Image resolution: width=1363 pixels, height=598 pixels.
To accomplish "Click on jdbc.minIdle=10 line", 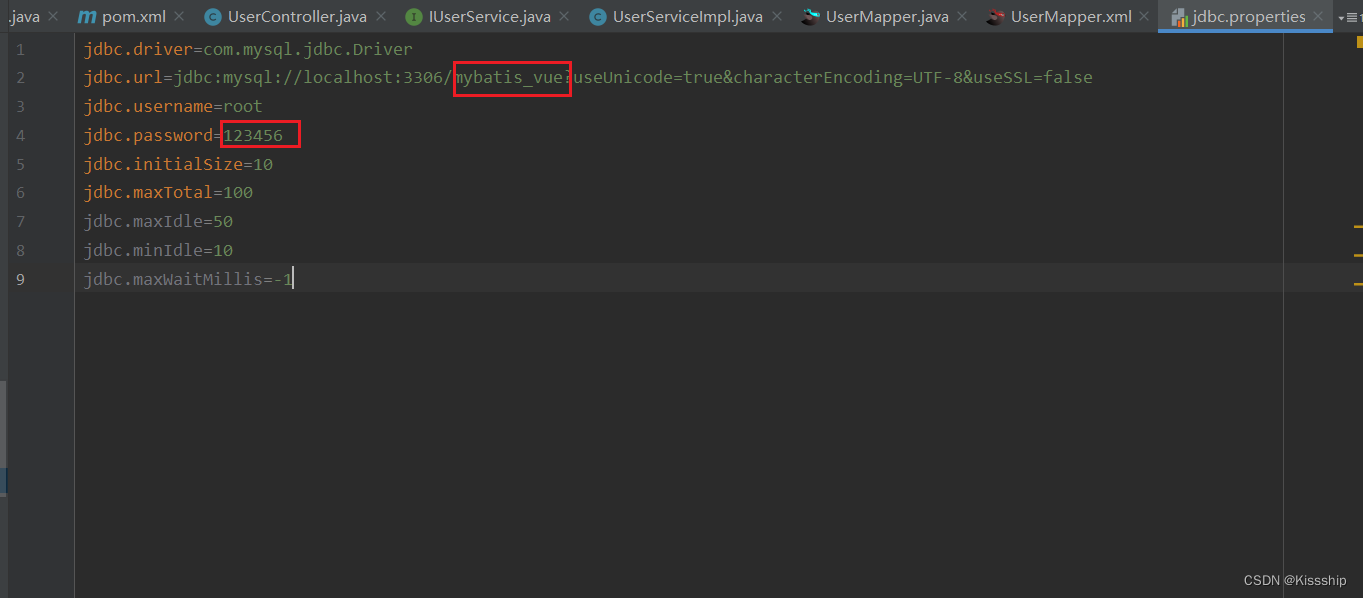I will (158, 250).
